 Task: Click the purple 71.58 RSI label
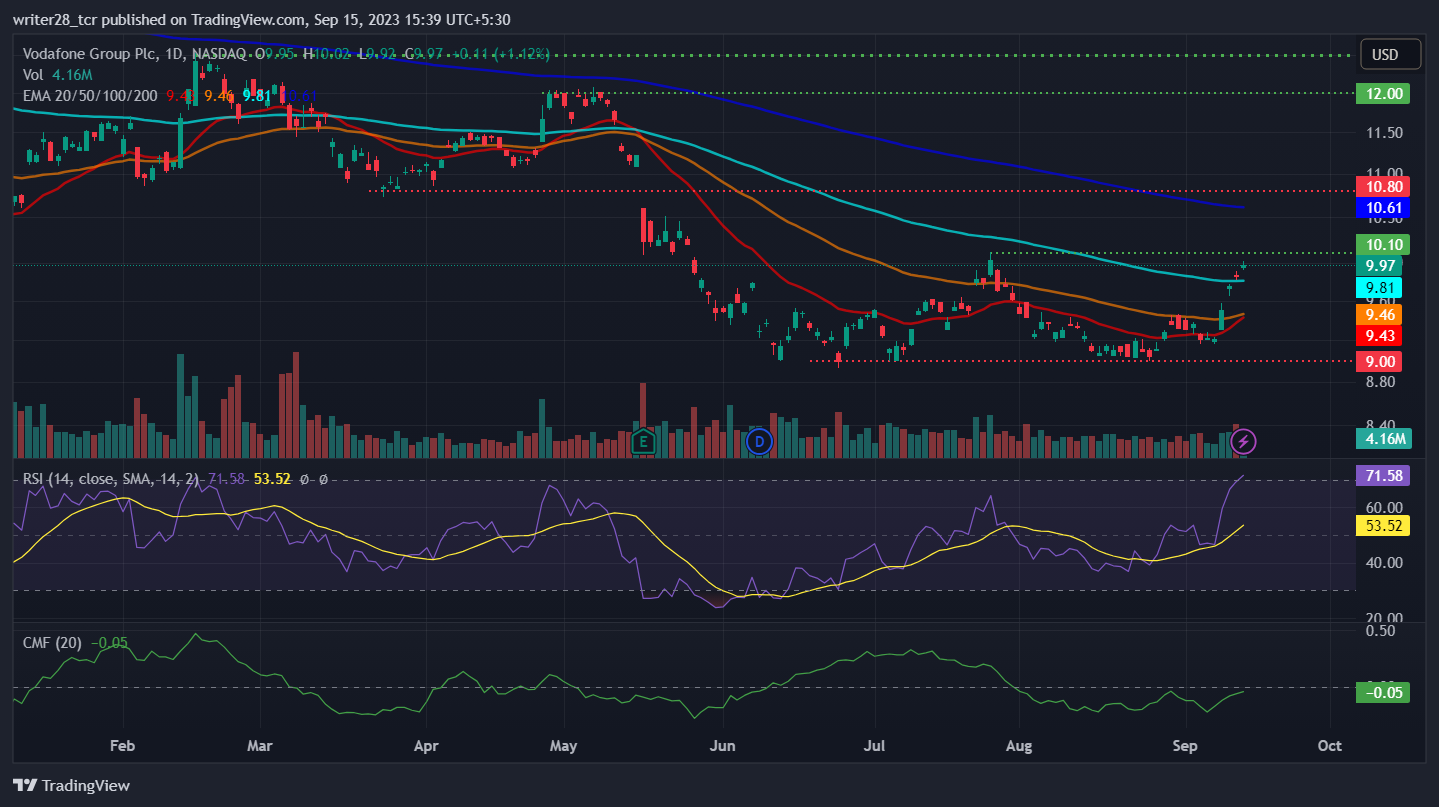pos(1382,475)
